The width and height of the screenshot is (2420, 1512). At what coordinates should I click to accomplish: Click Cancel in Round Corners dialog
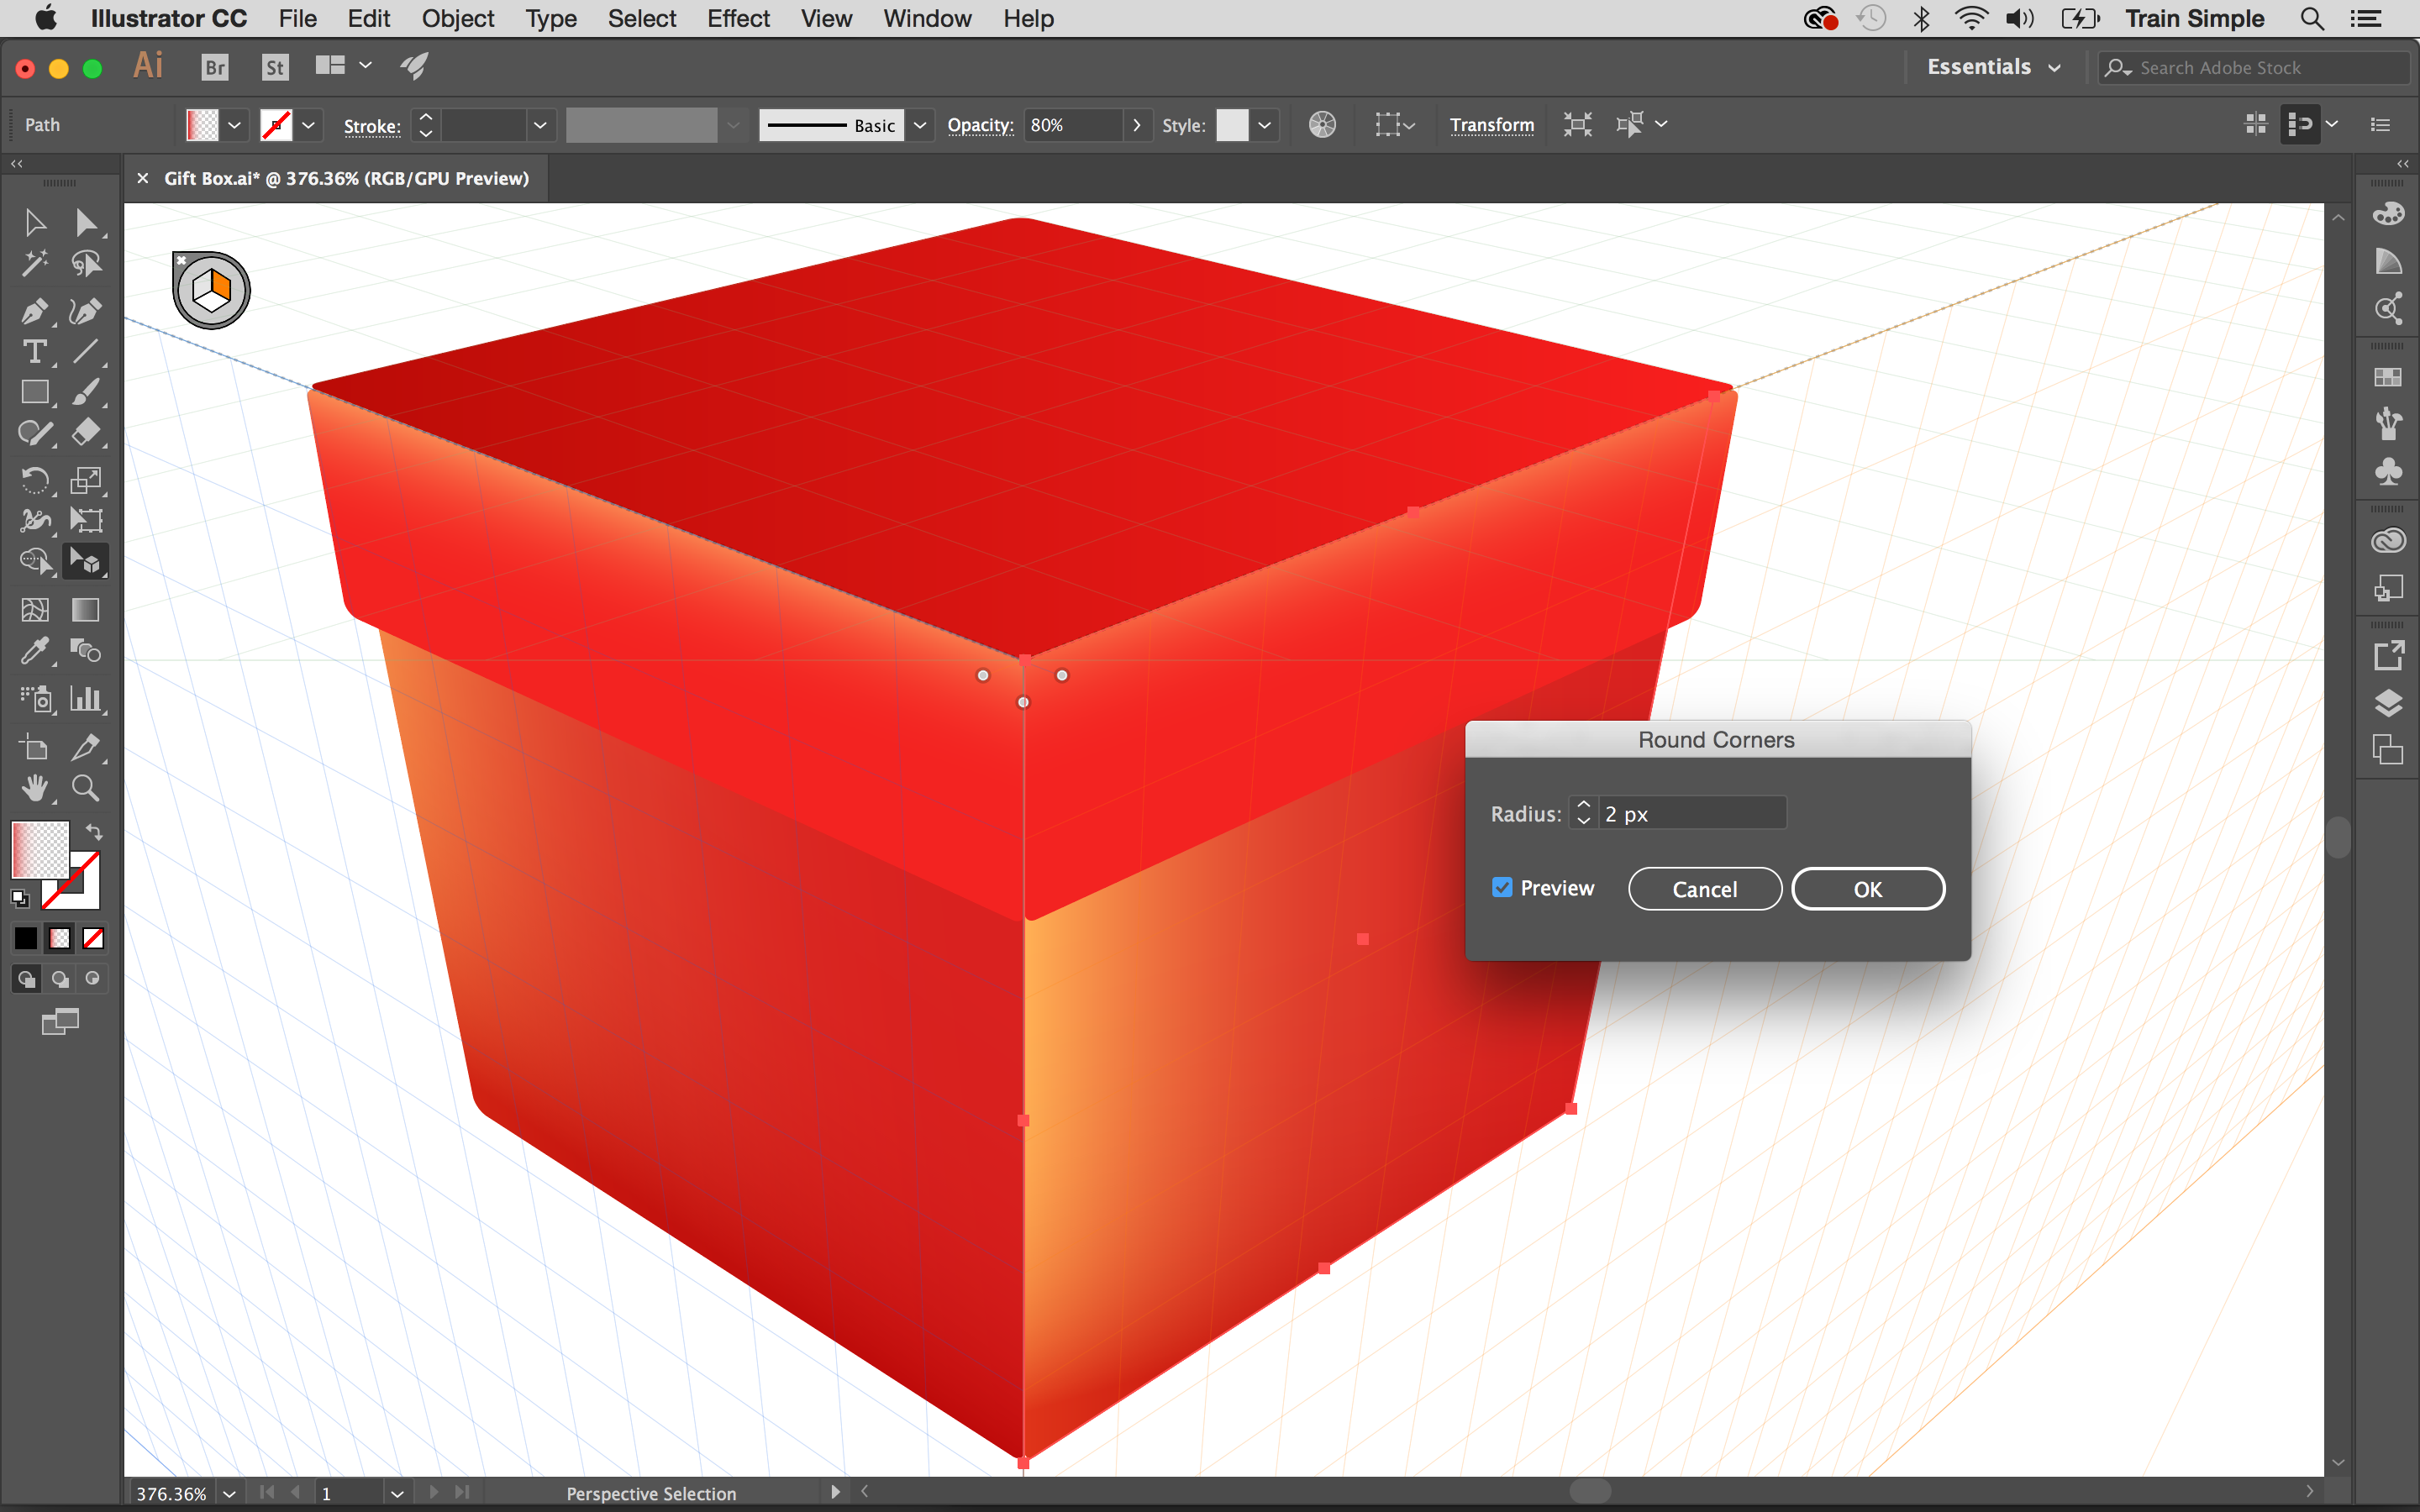click(1706, 889)
